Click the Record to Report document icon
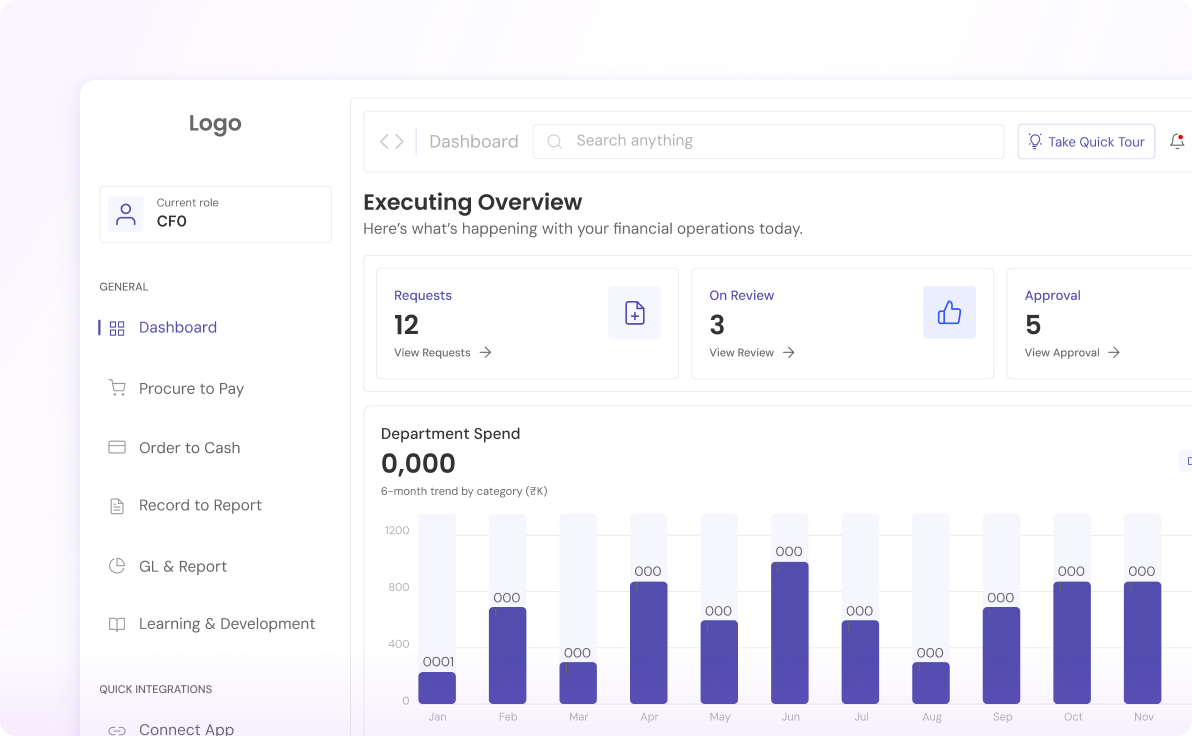 pyautogui.click(x=117, y=506)
